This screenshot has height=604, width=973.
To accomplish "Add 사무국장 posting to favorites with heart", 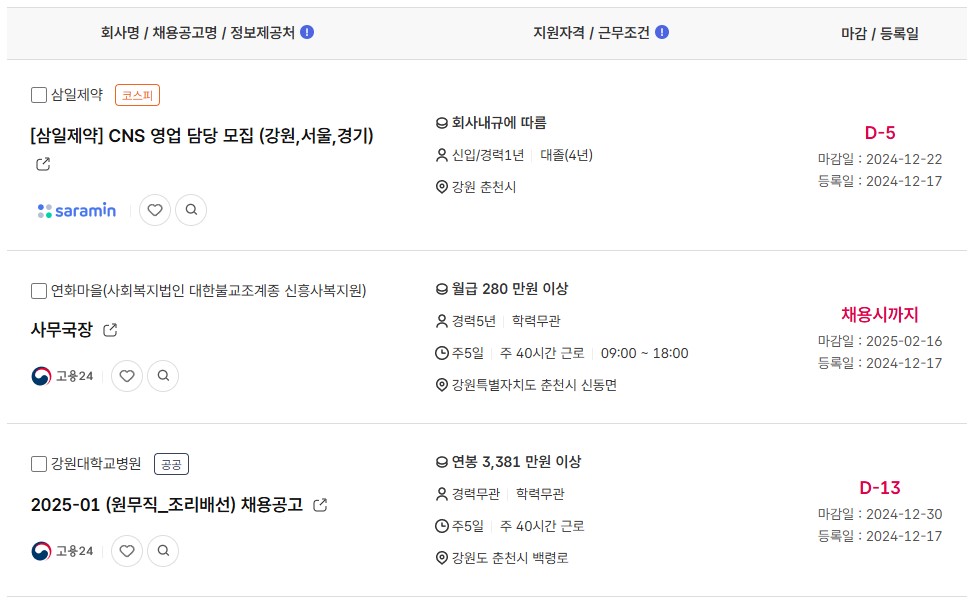I will 127,376.
